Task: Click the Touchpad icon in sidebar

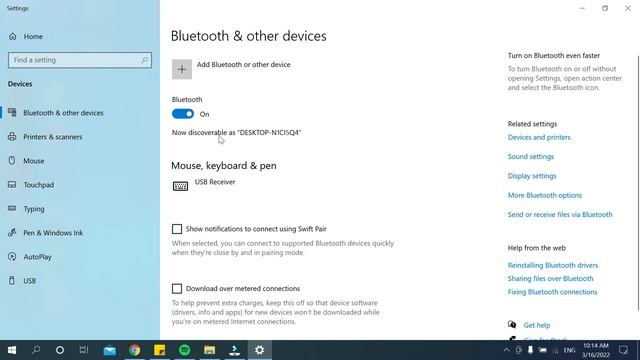Action: [x=12, y=184]
